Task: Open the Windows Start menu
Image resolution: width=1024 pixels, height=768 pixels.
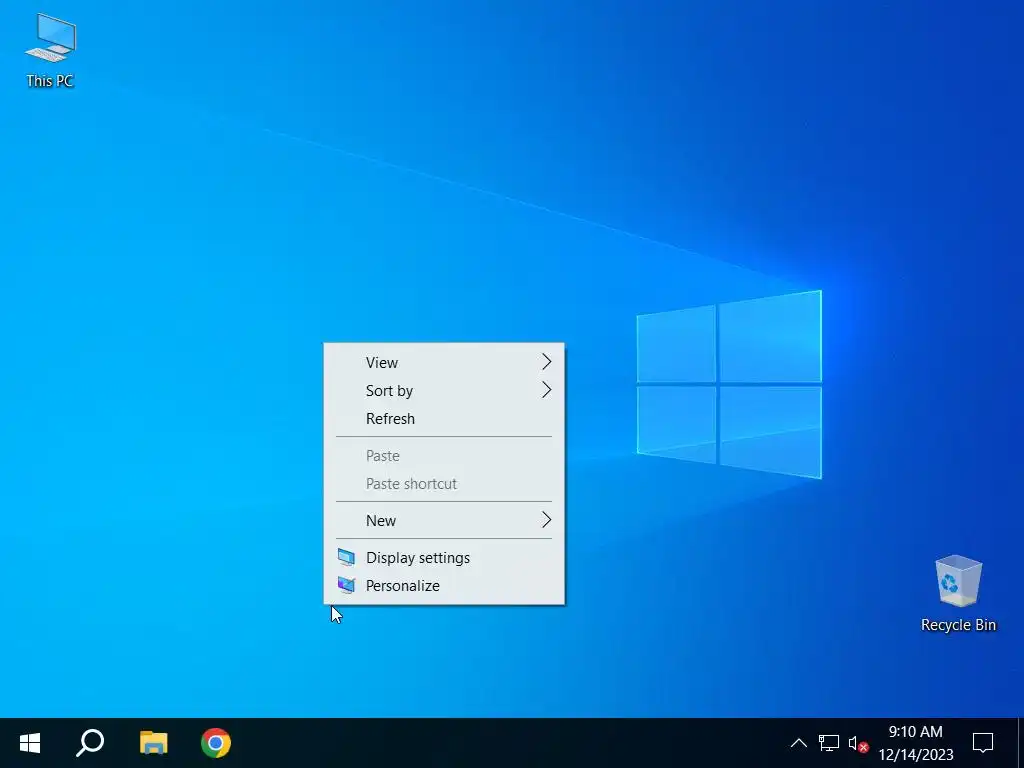Action: tap(30, 743)
